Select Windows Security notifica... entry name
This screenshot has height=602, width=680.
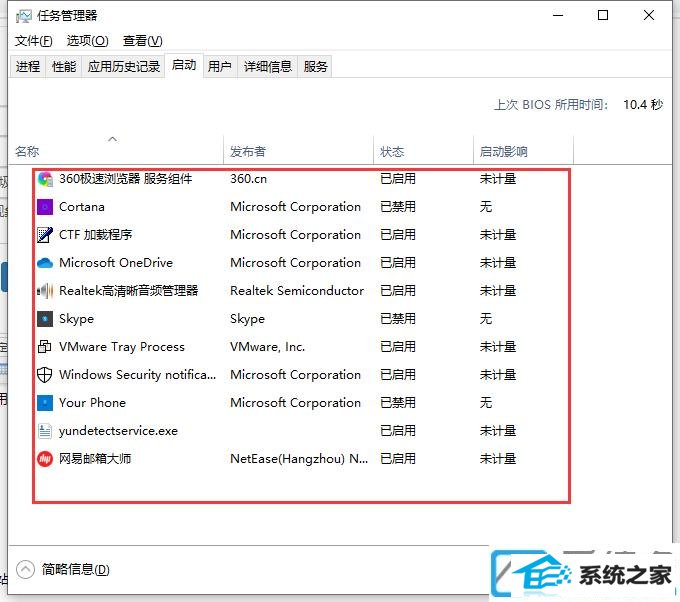[137, 375]
